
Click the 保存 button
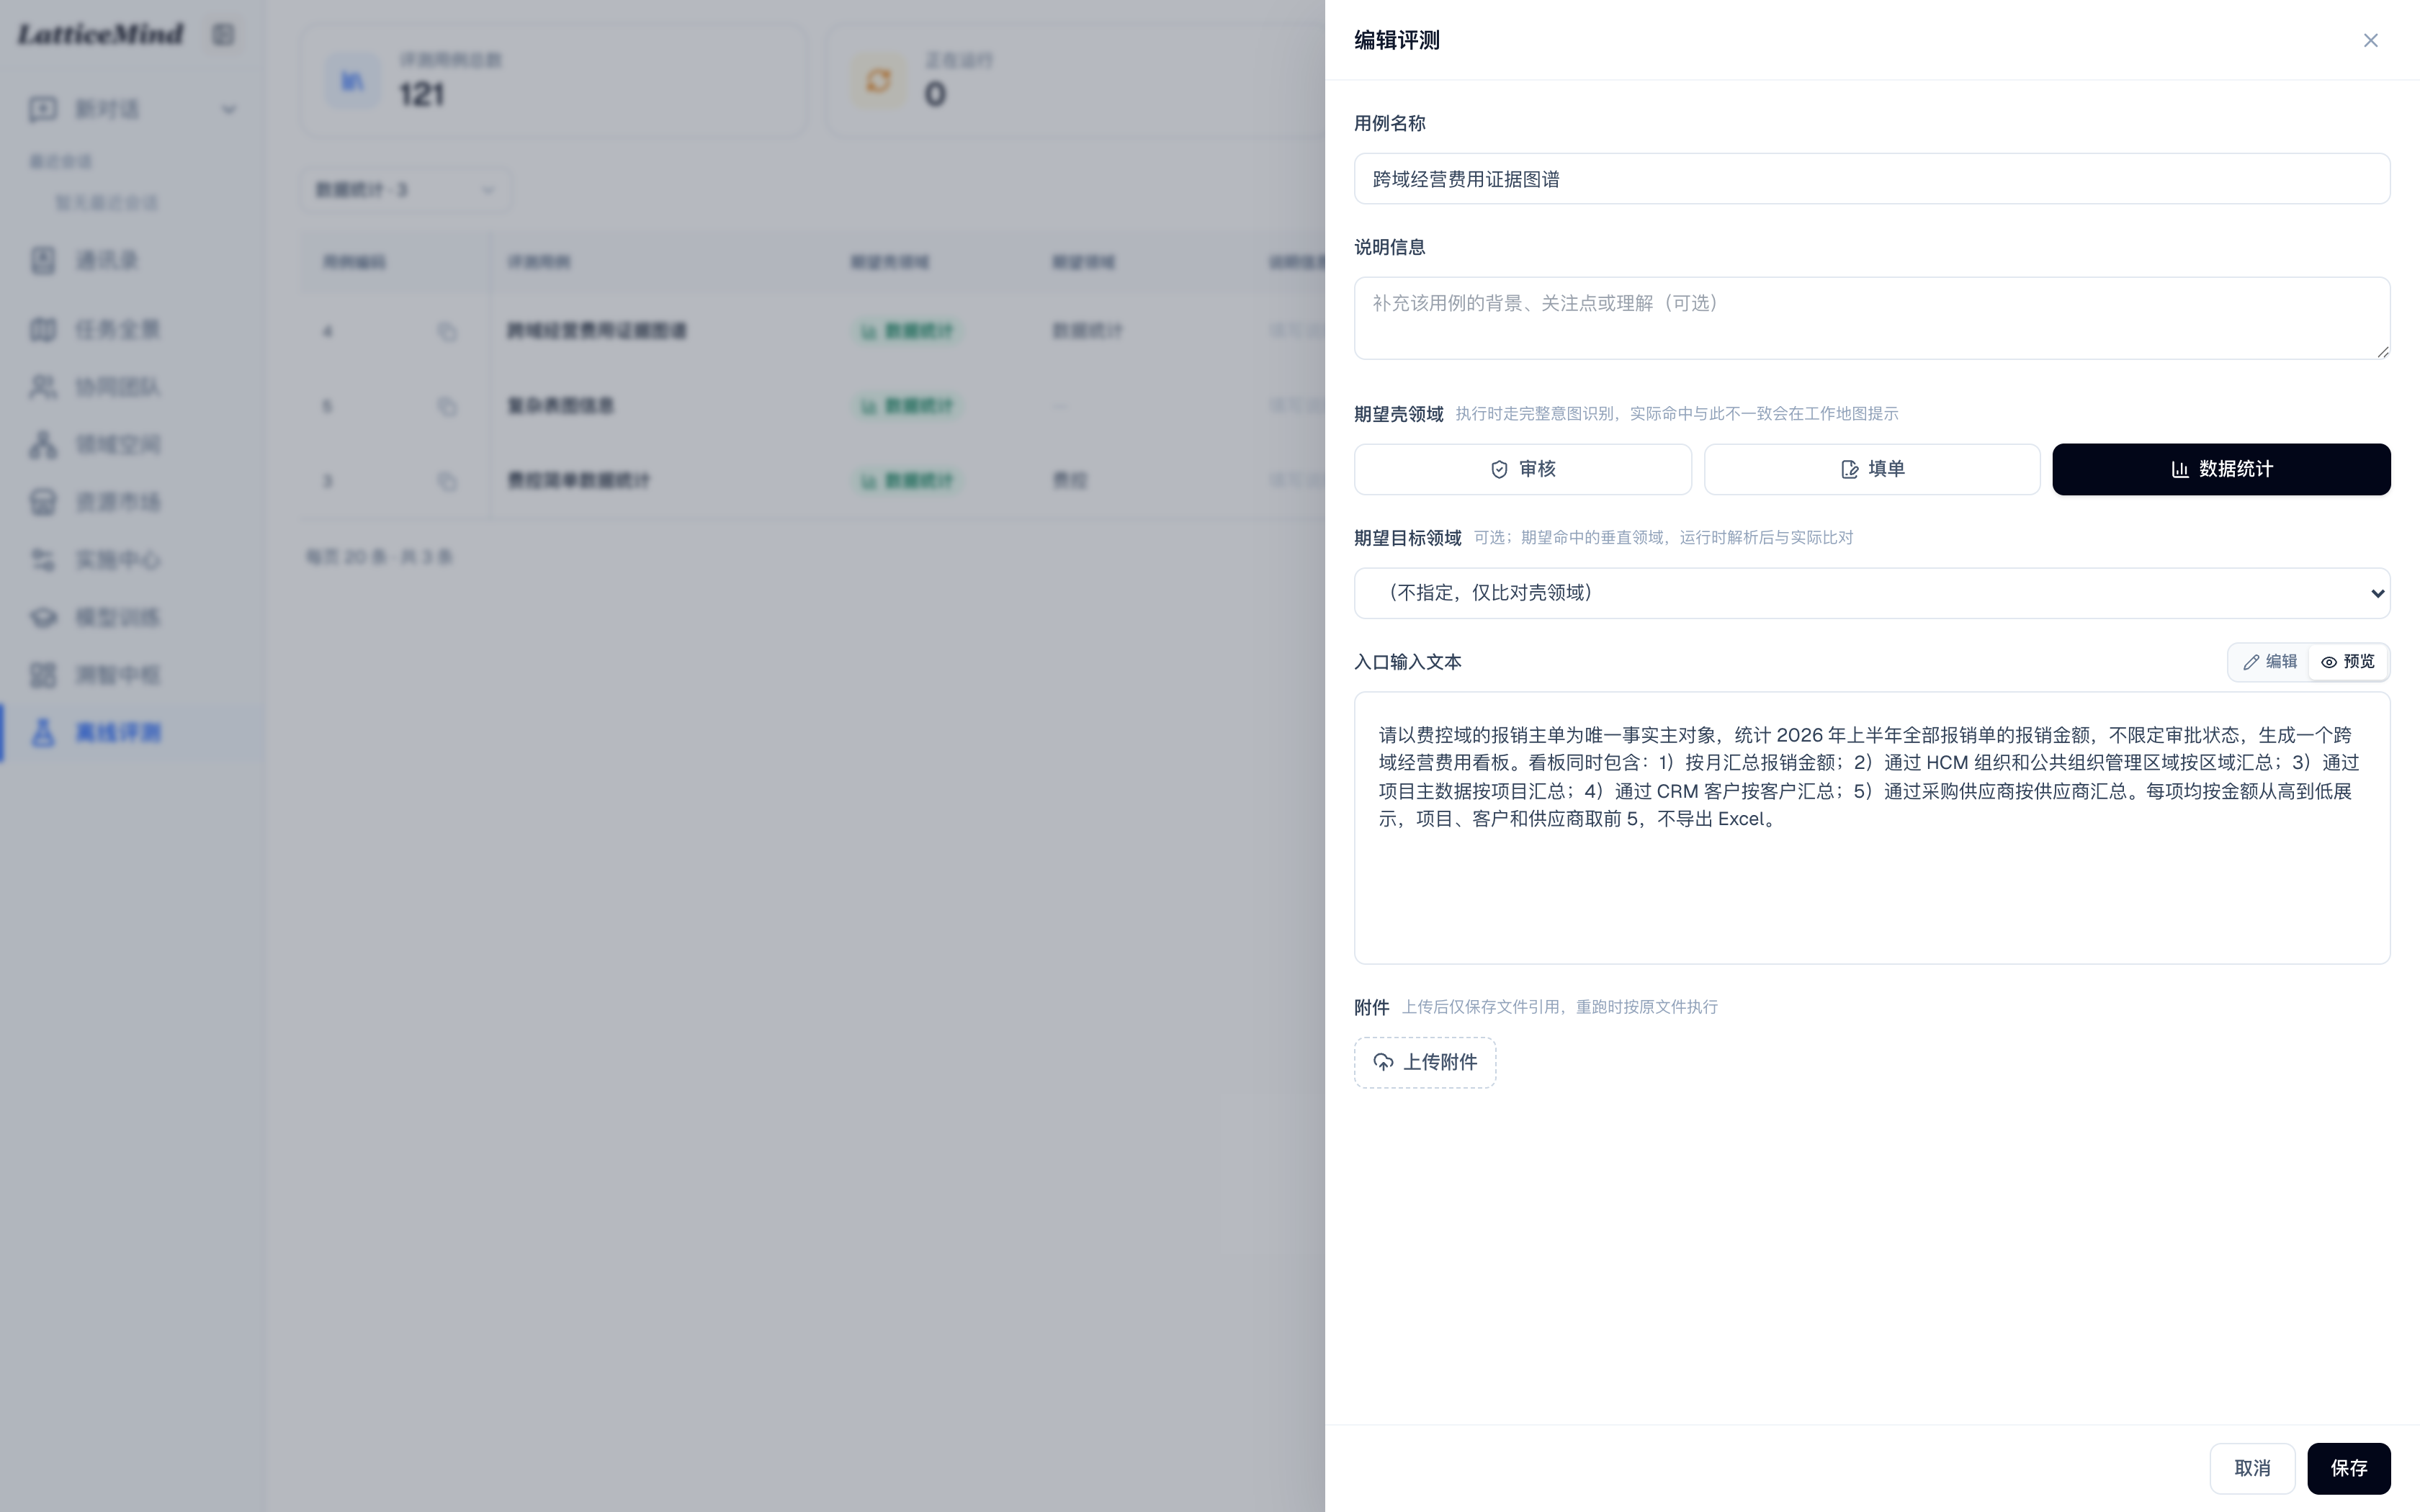tap(2348, 1468)
